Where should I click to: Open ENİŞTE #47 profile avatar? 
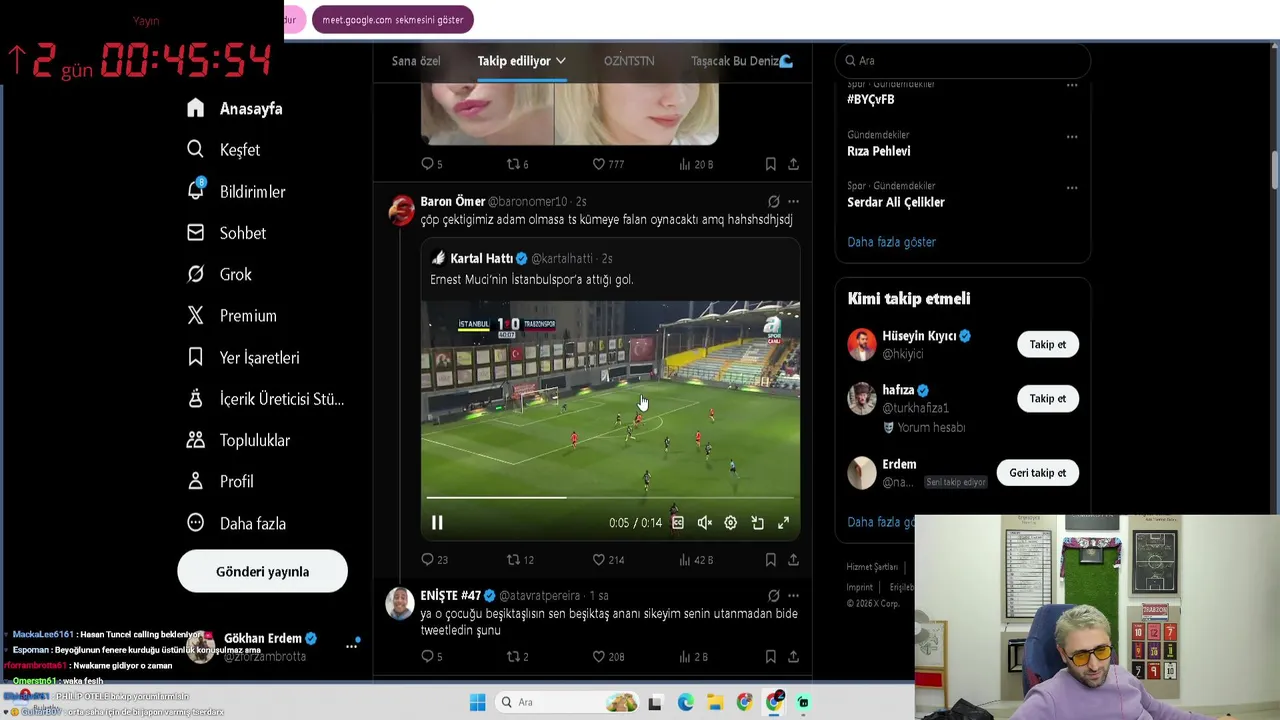tap(400, 603)
